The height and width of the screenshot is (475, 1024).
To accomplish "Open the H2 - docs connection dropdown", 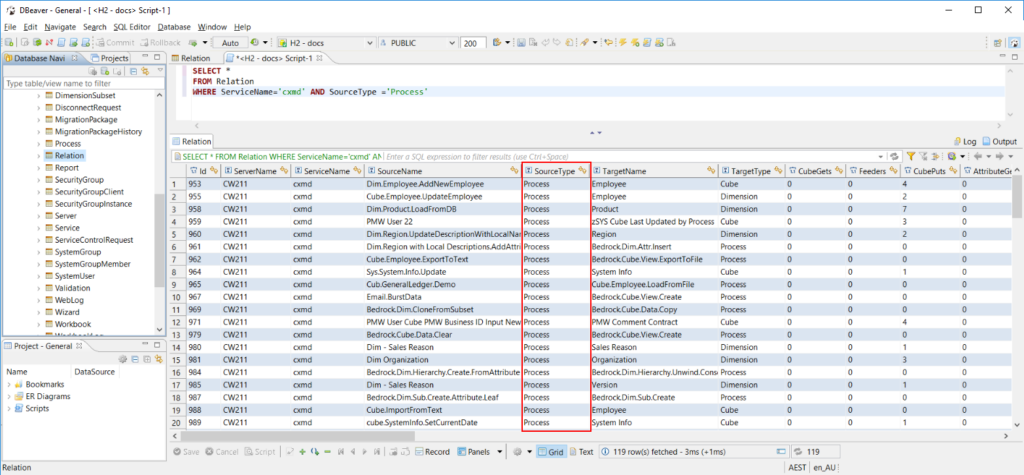I will coord(369,43).
